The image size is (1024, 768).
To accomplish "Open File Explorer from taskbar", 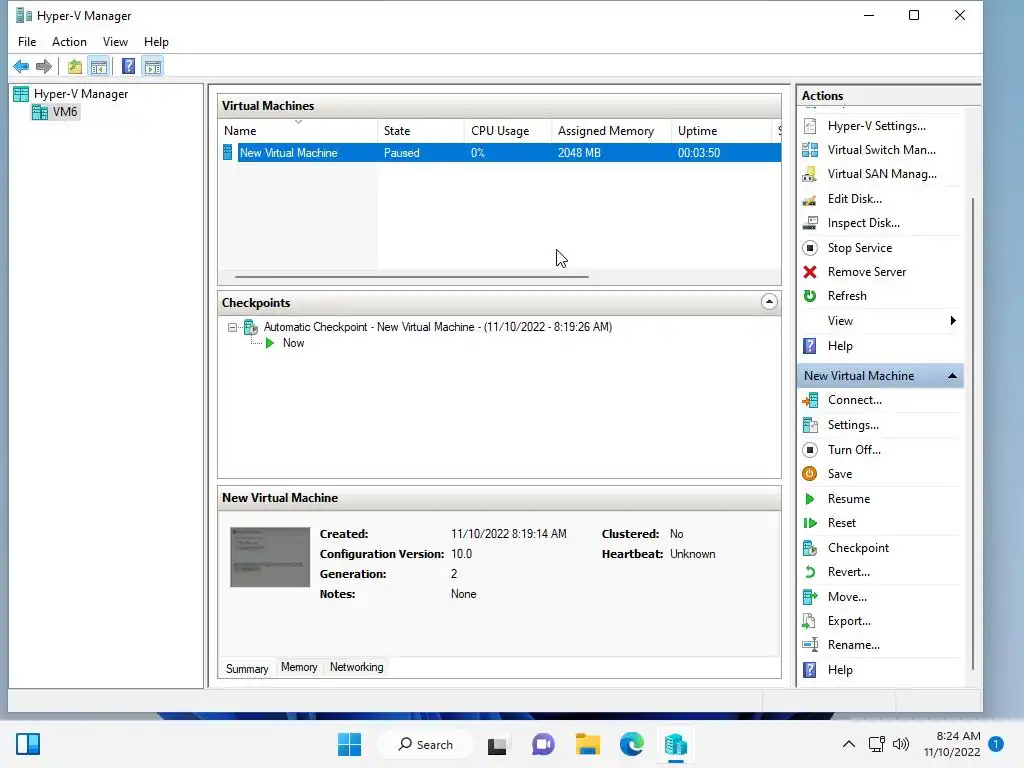I will point(587,744).
